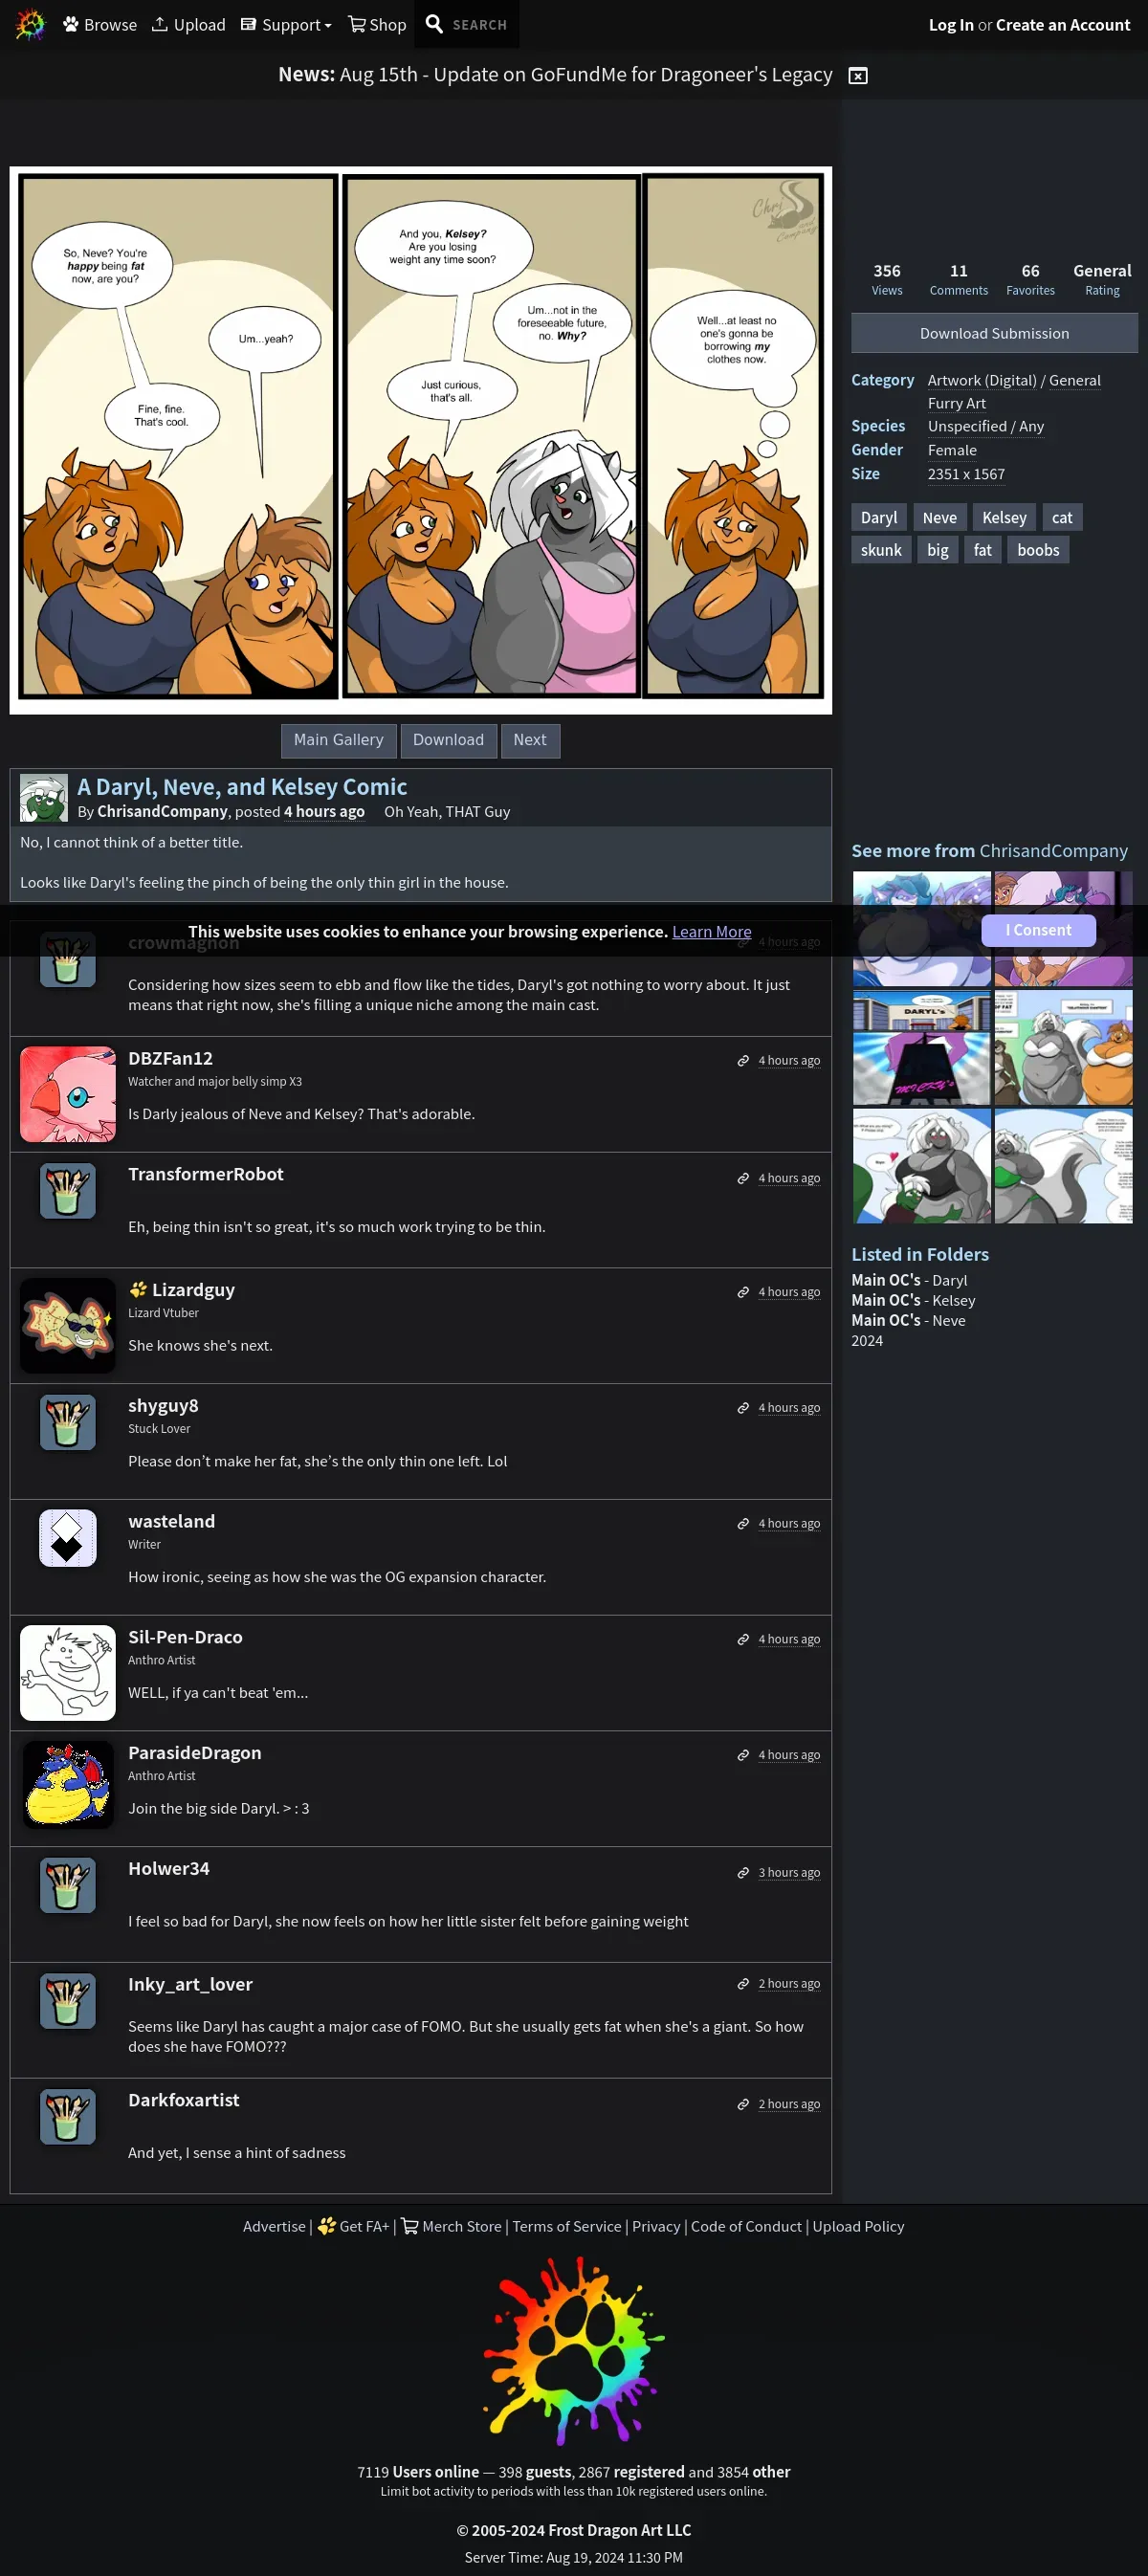Click the Download button below image
Viewport: 1148px width, 2576px height.
click(x=448, y=740)
